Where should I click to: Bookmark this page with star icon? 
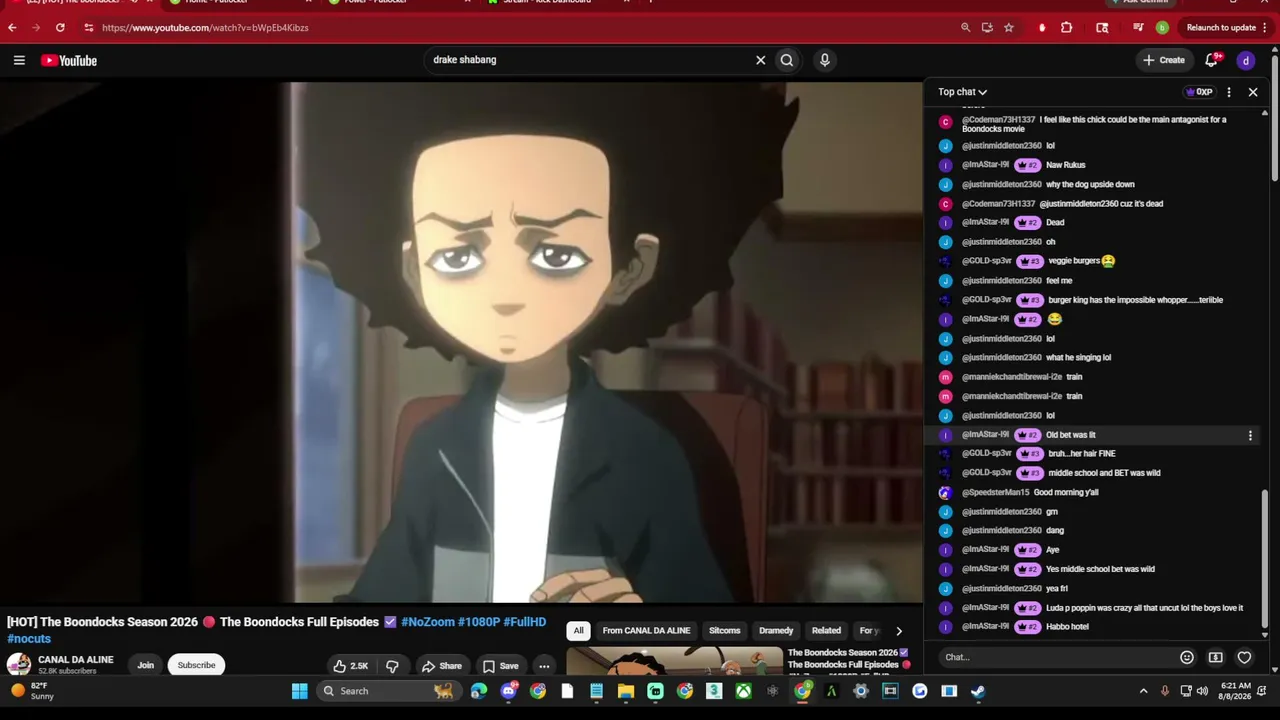(x=1009, y=28)
